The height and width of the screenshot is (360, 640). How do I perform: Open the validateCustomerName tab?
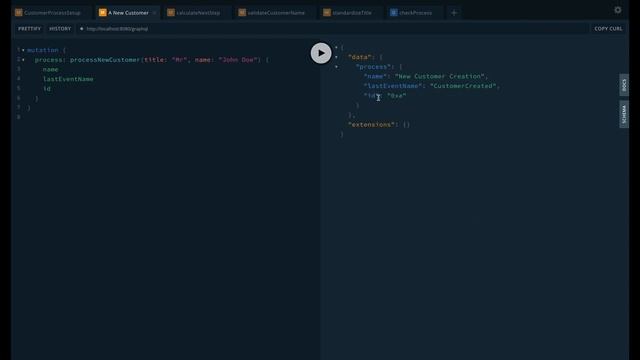click(276, 13)
